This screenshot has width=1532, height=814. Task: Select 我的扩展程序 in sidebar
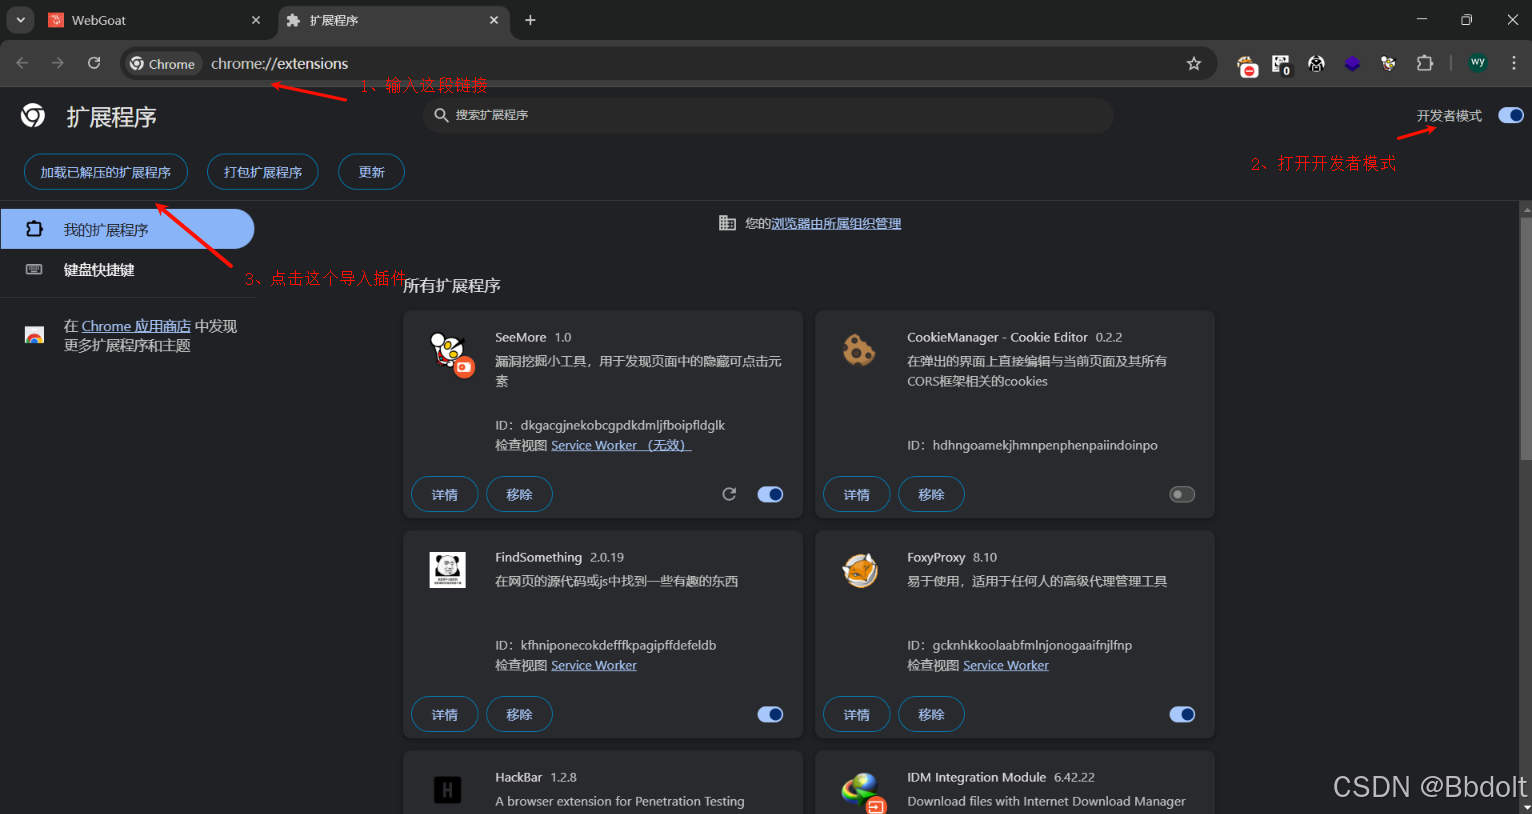point(127,229)
